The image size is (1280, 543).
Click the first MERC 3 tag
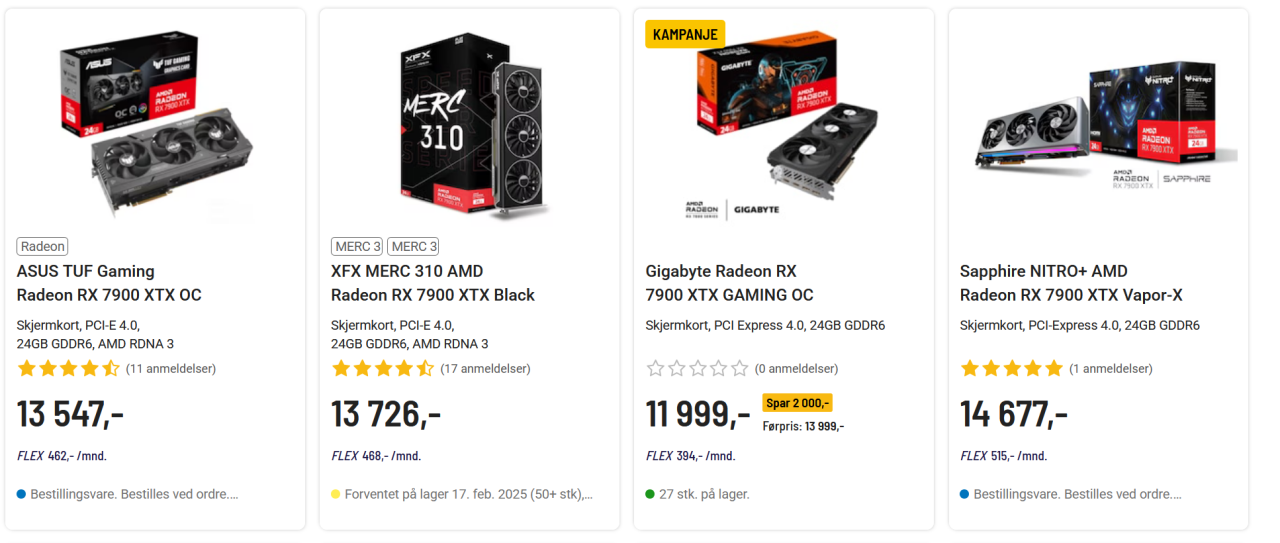[x=357, y=246]
